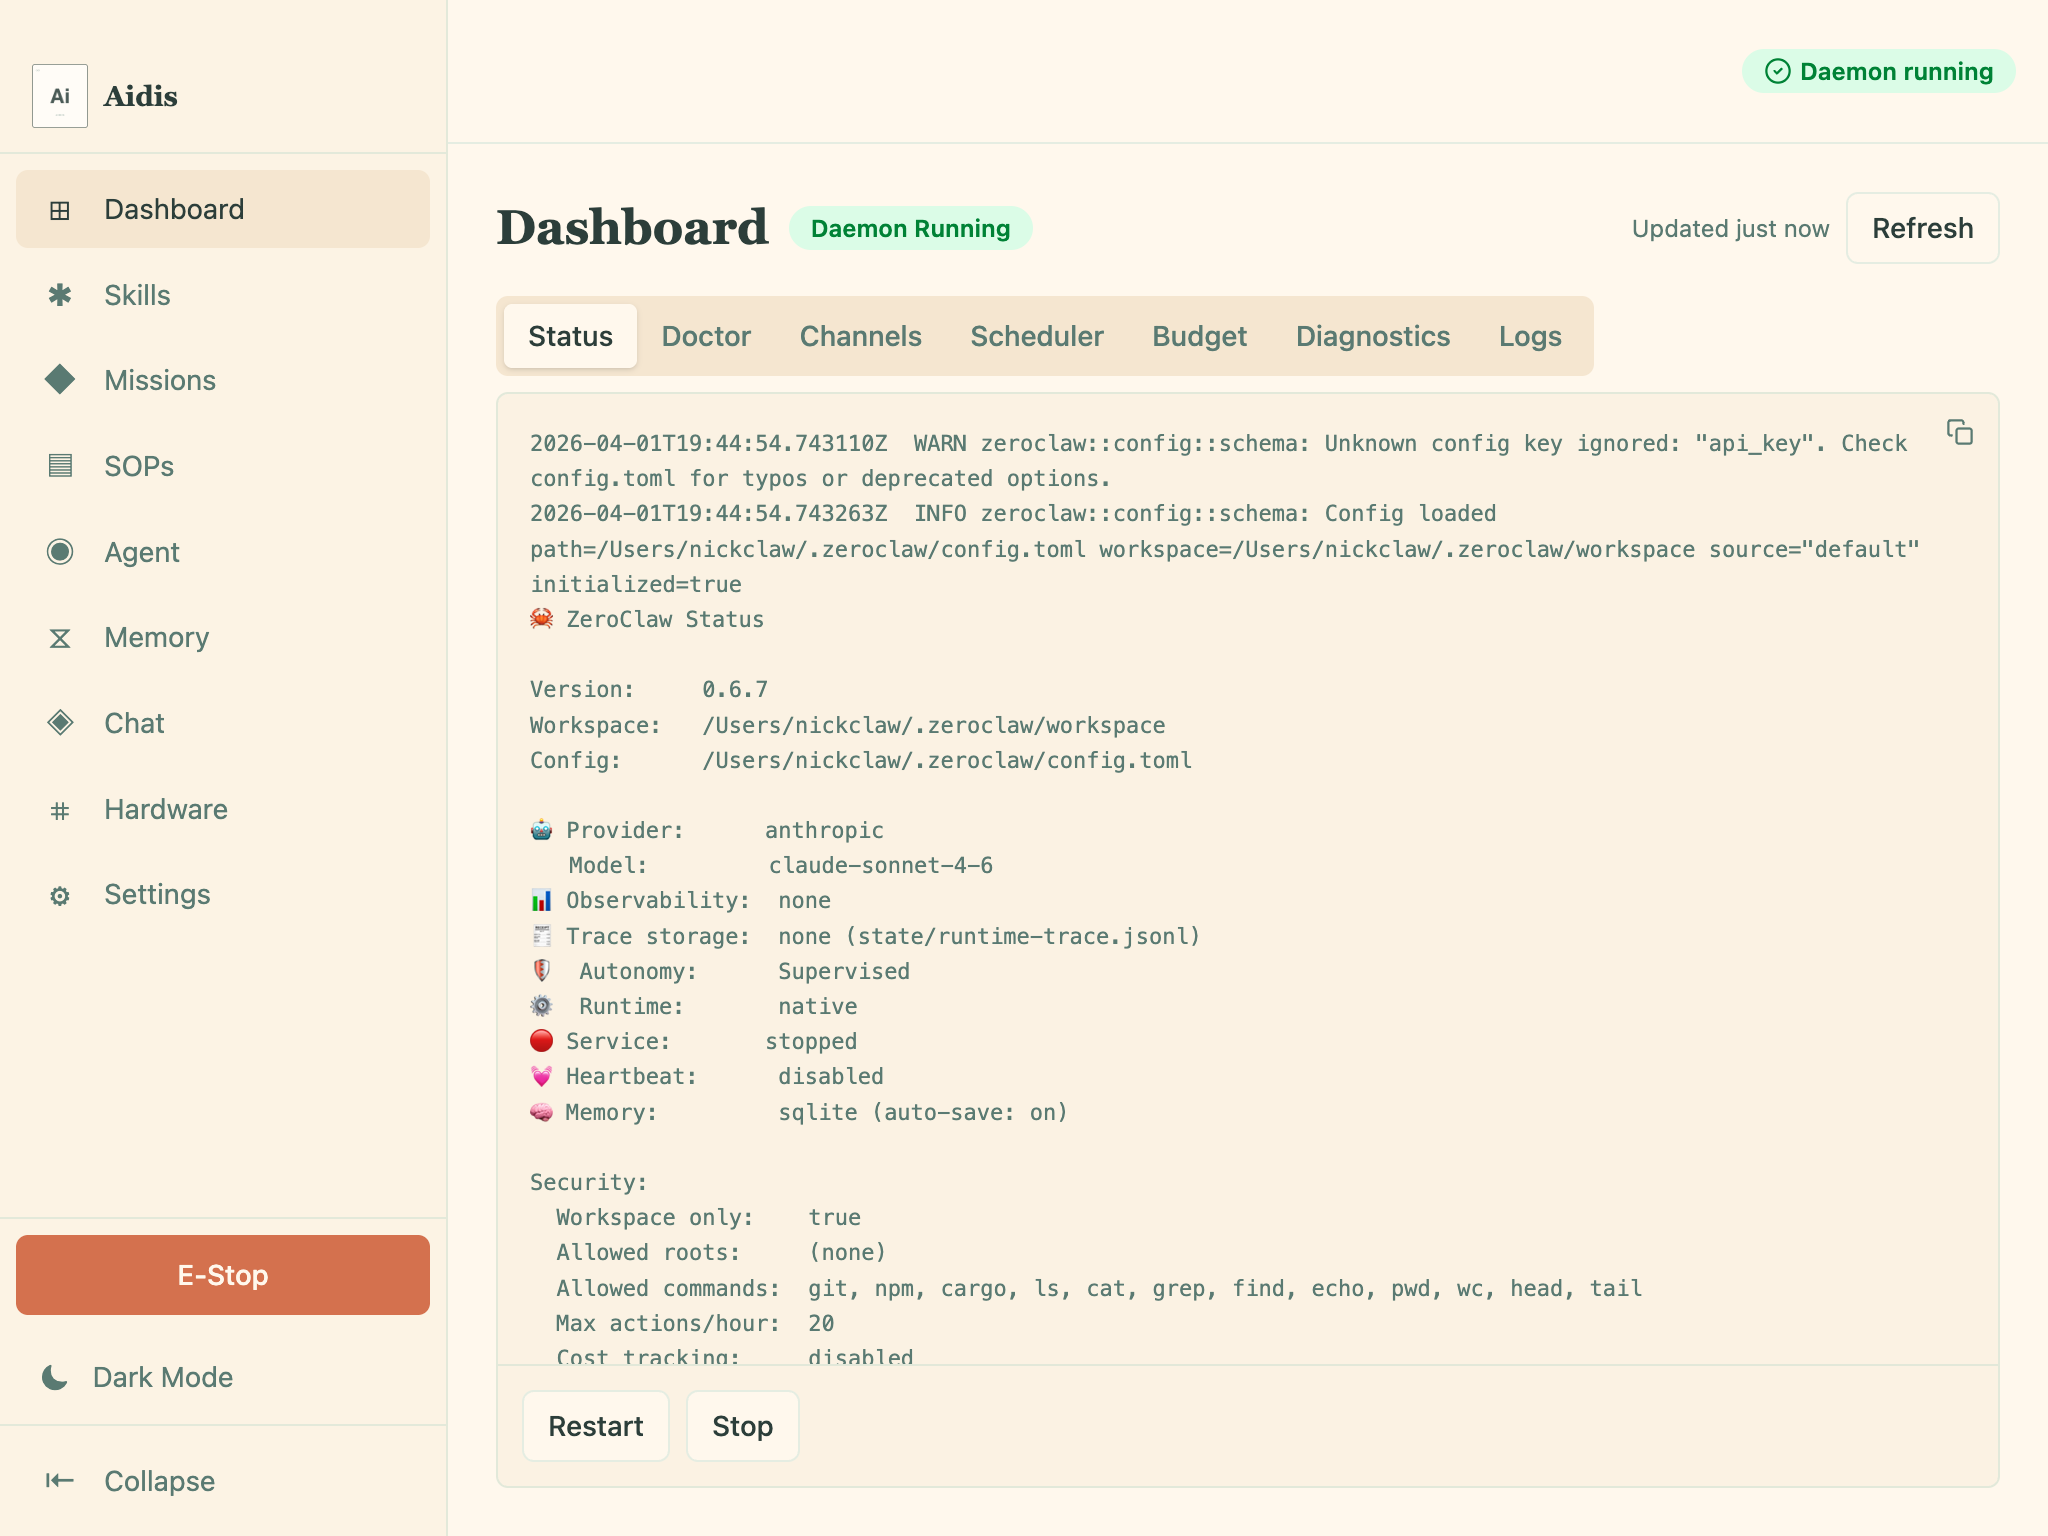Open Settings using the gear icon

[60, 895]
